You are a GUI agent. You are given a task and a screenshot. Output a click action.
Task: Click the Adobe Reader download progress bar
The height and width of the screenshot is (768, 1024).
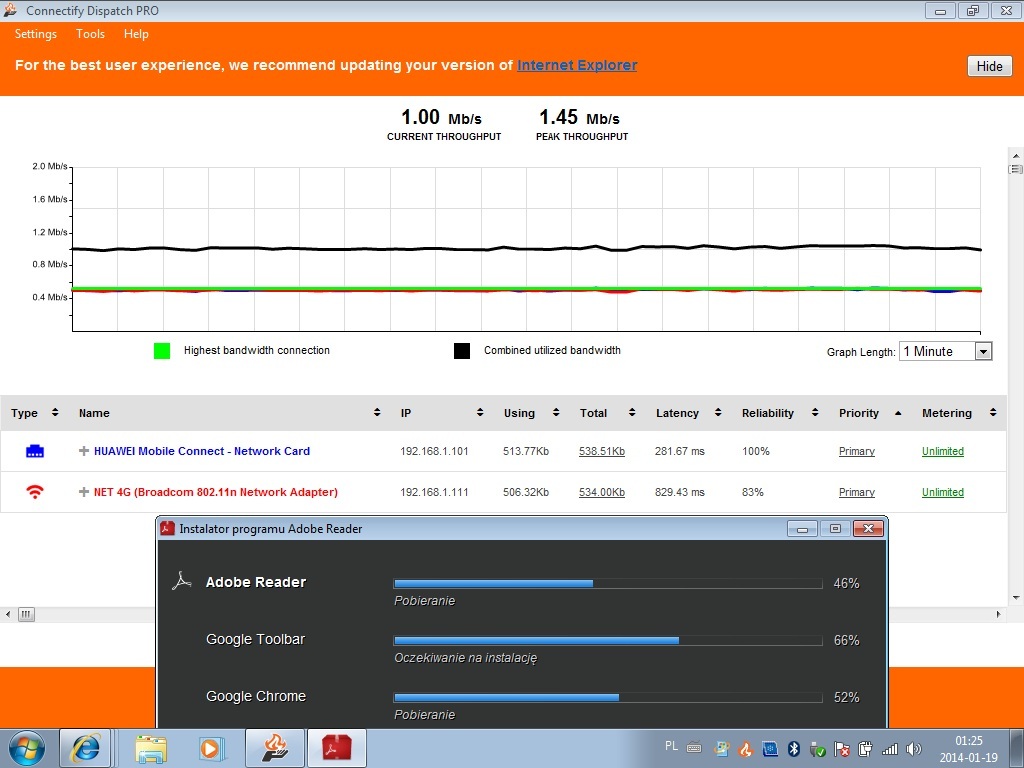[608, 583]
